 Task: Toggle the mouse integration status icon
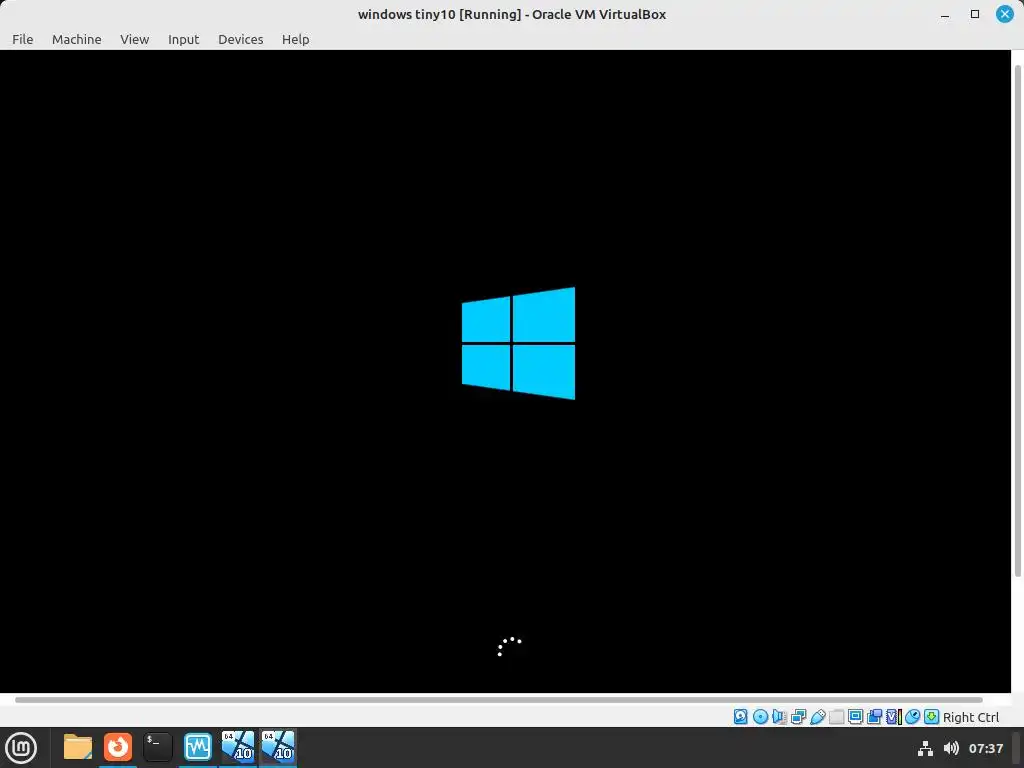912,716
